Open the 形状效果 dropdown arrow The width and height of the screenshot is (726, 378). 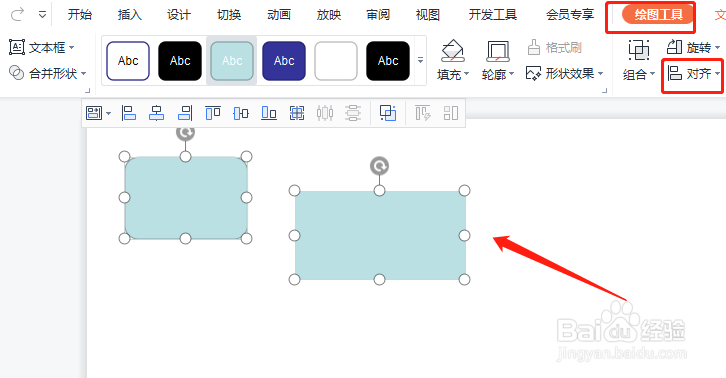pyautogui.click(x=600, y=73)
